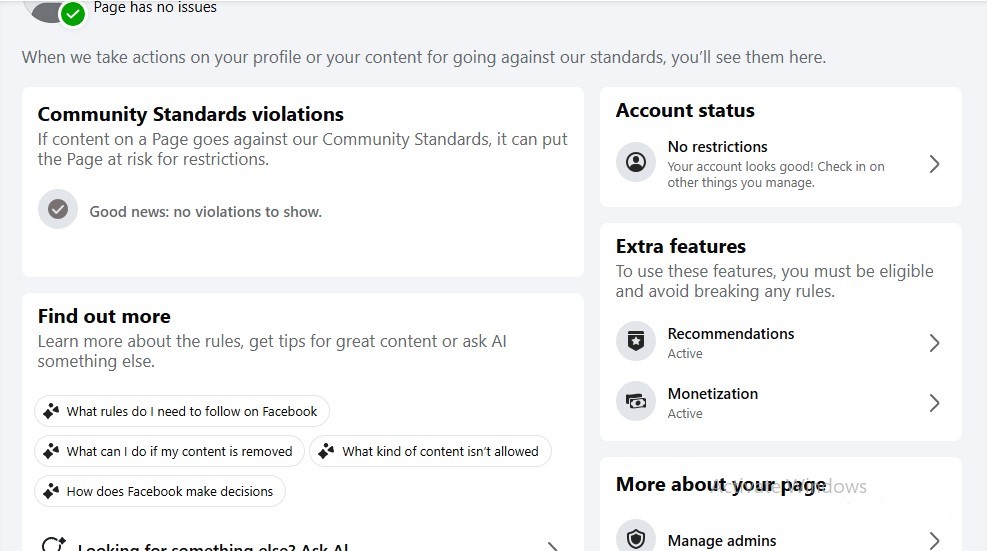Click sparkle icon beside Facebook decisions question
The height and width of the screenshot is (551, 987).
tap(51, 491)
